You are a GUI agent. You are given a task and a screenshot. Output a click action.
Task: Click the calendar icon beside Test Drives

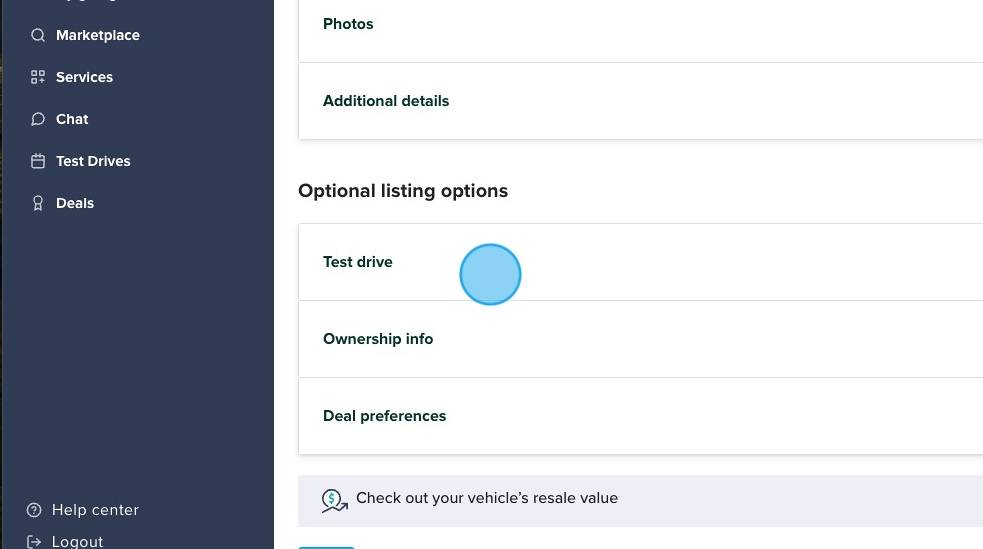tap(38, 161)
